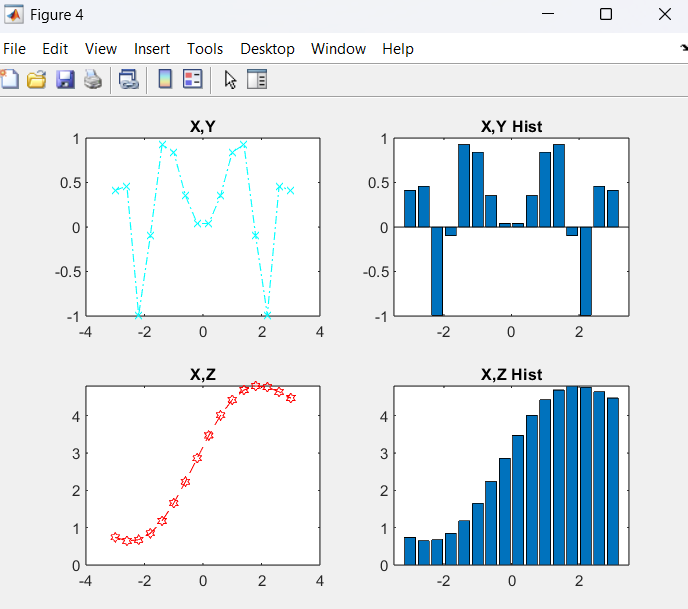
Task: Insert a legend using the toolbar icon
Action: pyautogui.click(x=193, y=79)
